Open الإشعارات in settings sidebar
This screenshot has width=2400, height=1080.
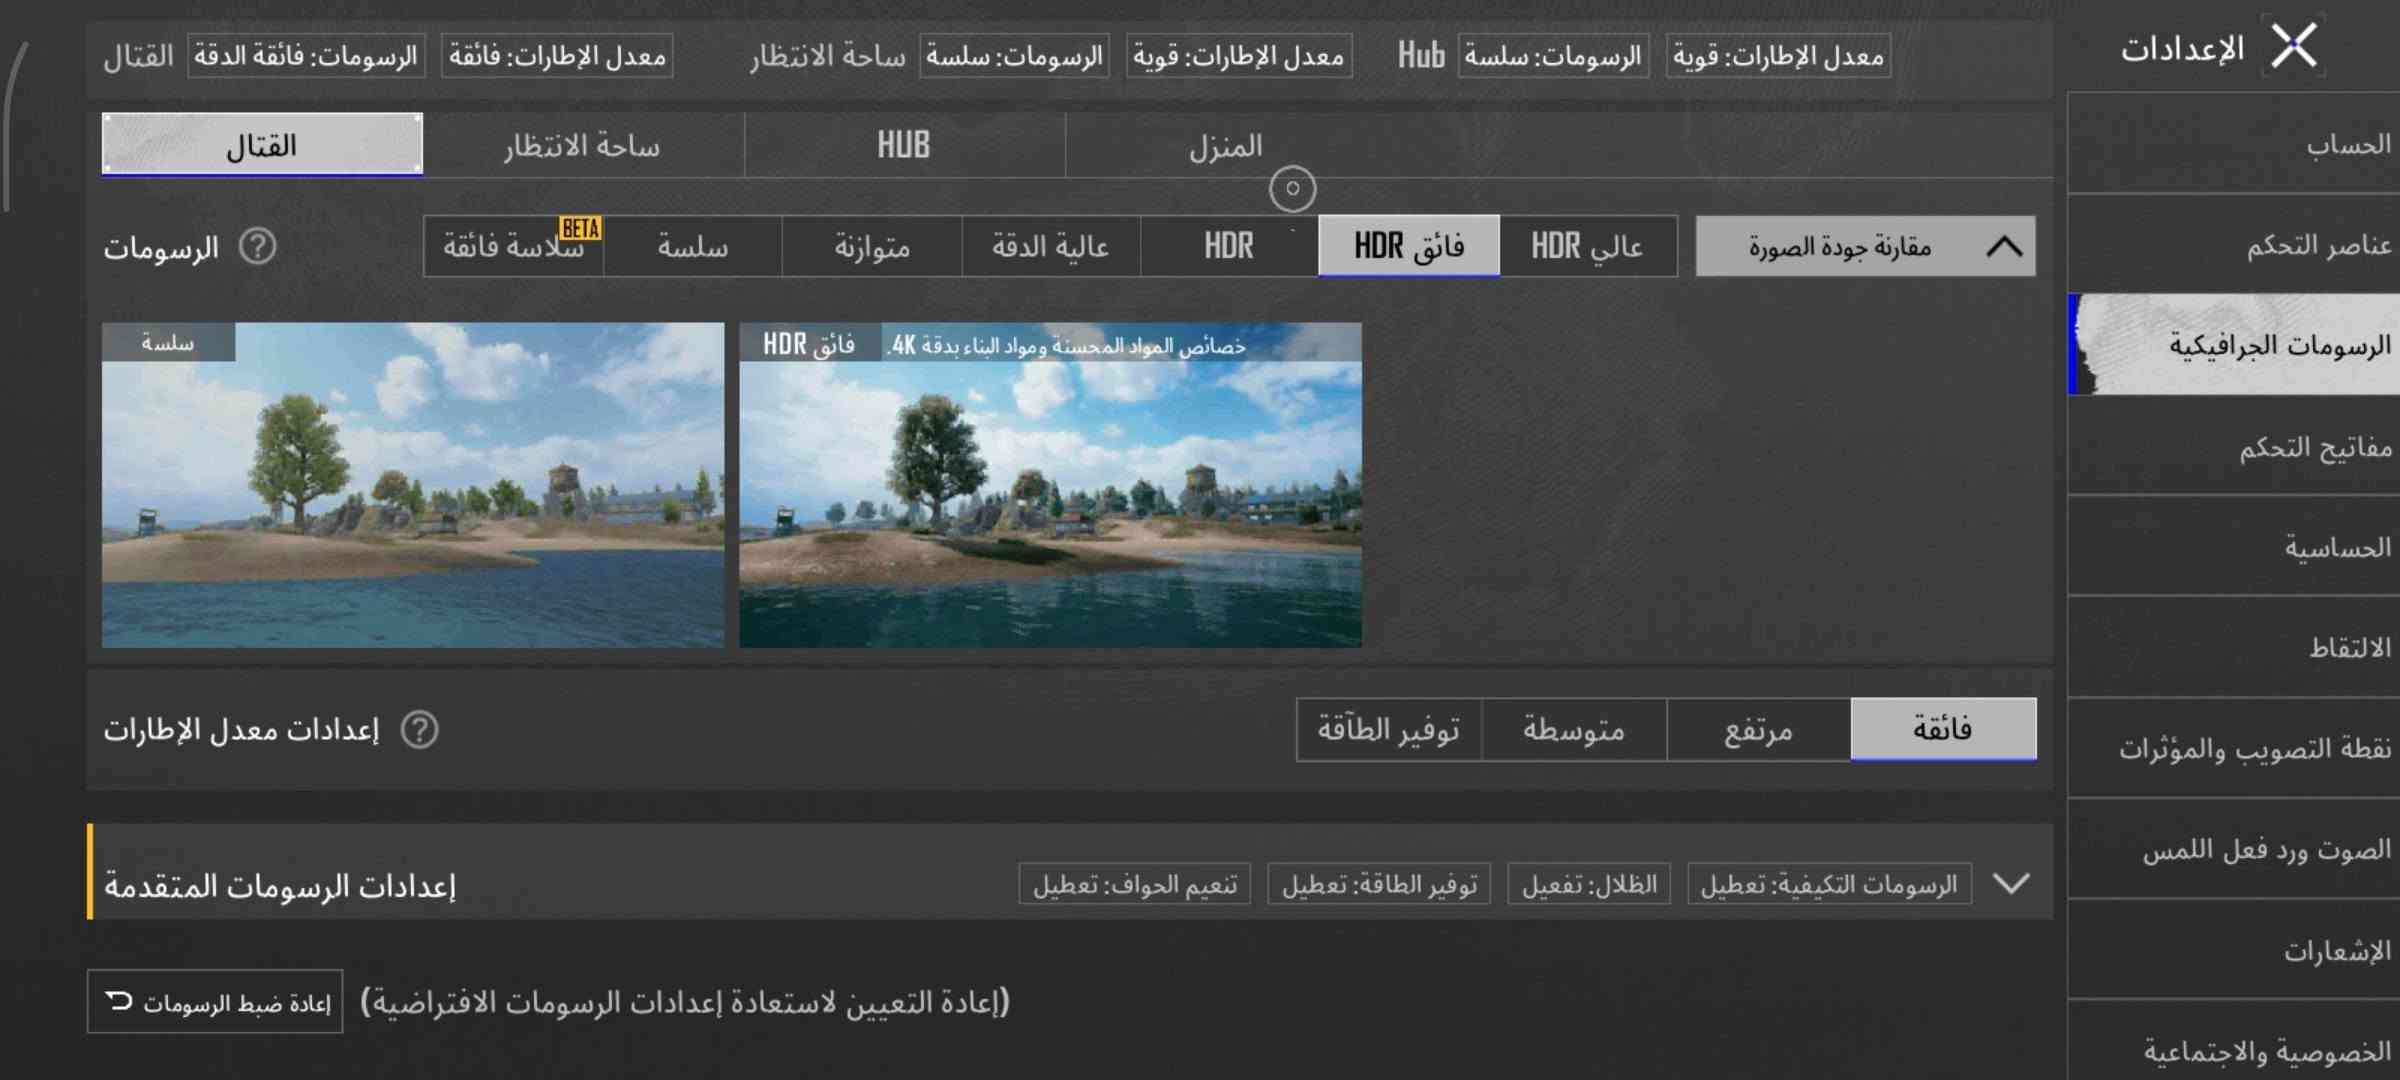coord(2234,950)
